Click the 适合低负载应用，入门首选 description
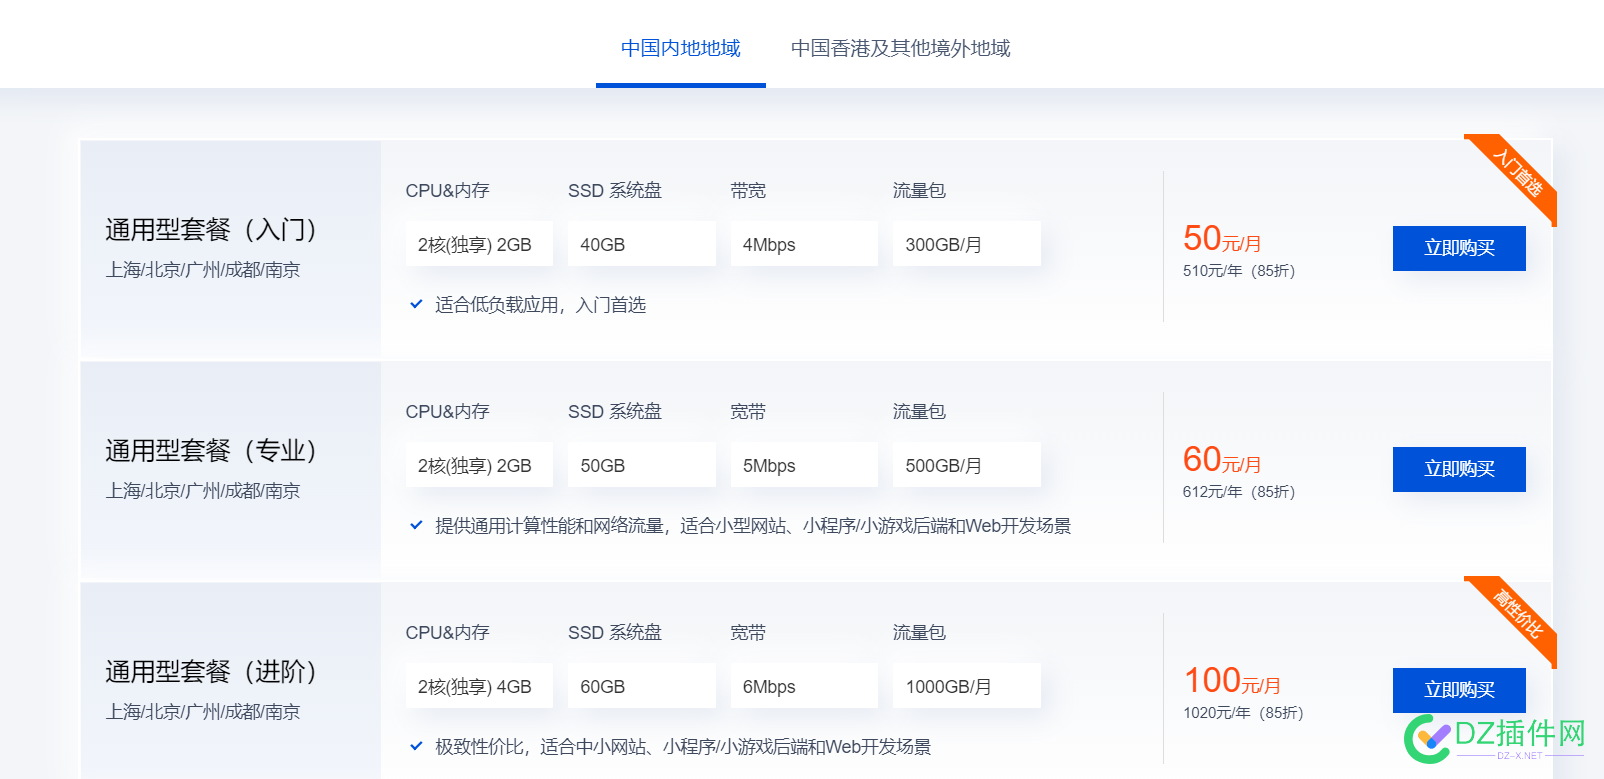 [x=540, y=305]
